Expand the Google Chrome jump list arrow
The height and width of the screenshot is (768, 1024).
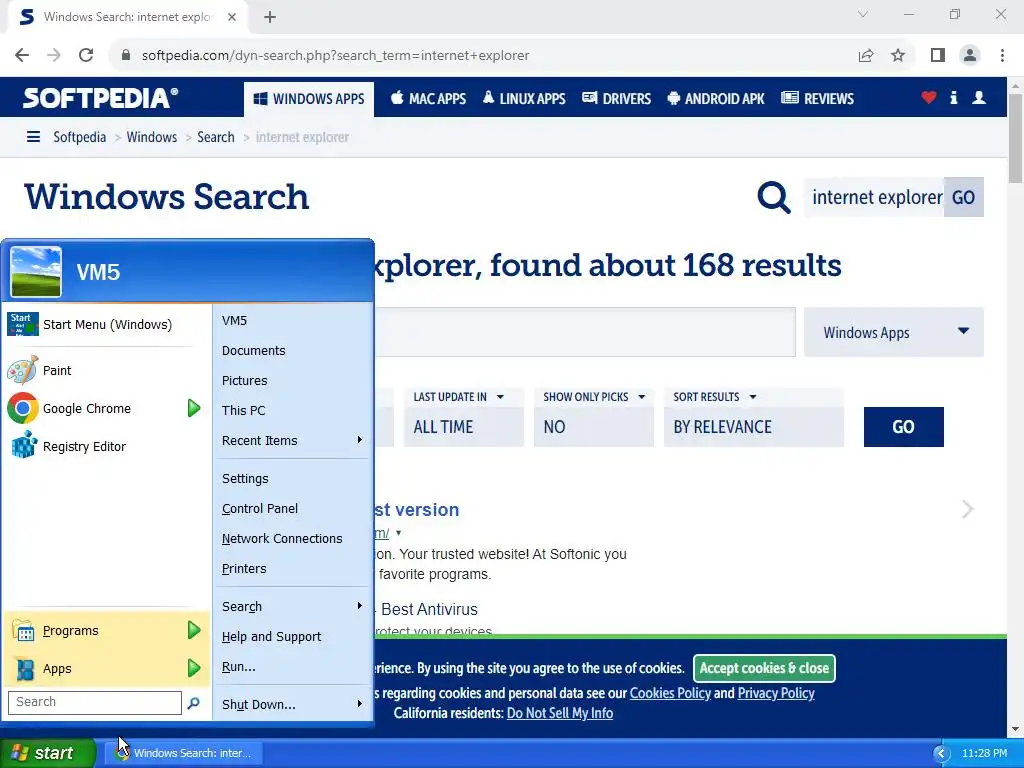coord(194,408)
